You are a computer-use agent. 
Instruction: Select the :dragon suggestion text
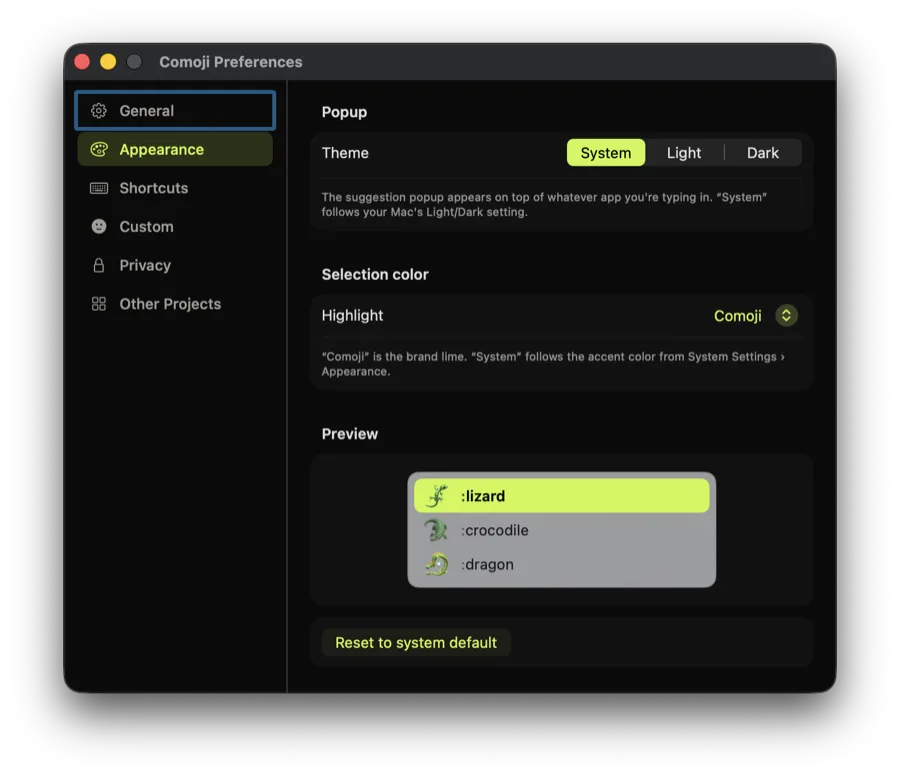click(487, 565)
